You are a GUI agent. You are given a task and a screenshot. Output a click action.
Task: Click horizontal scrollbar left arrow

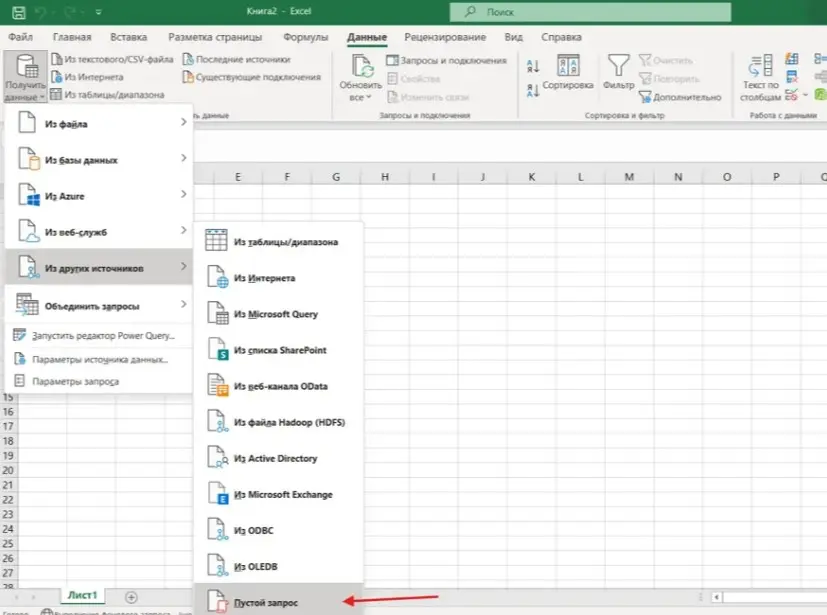click(x=716, y=597)
